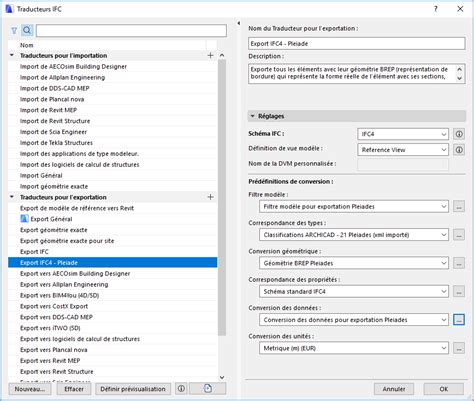Collapse Traducteurs pour l'exportation group

[12, 197]
